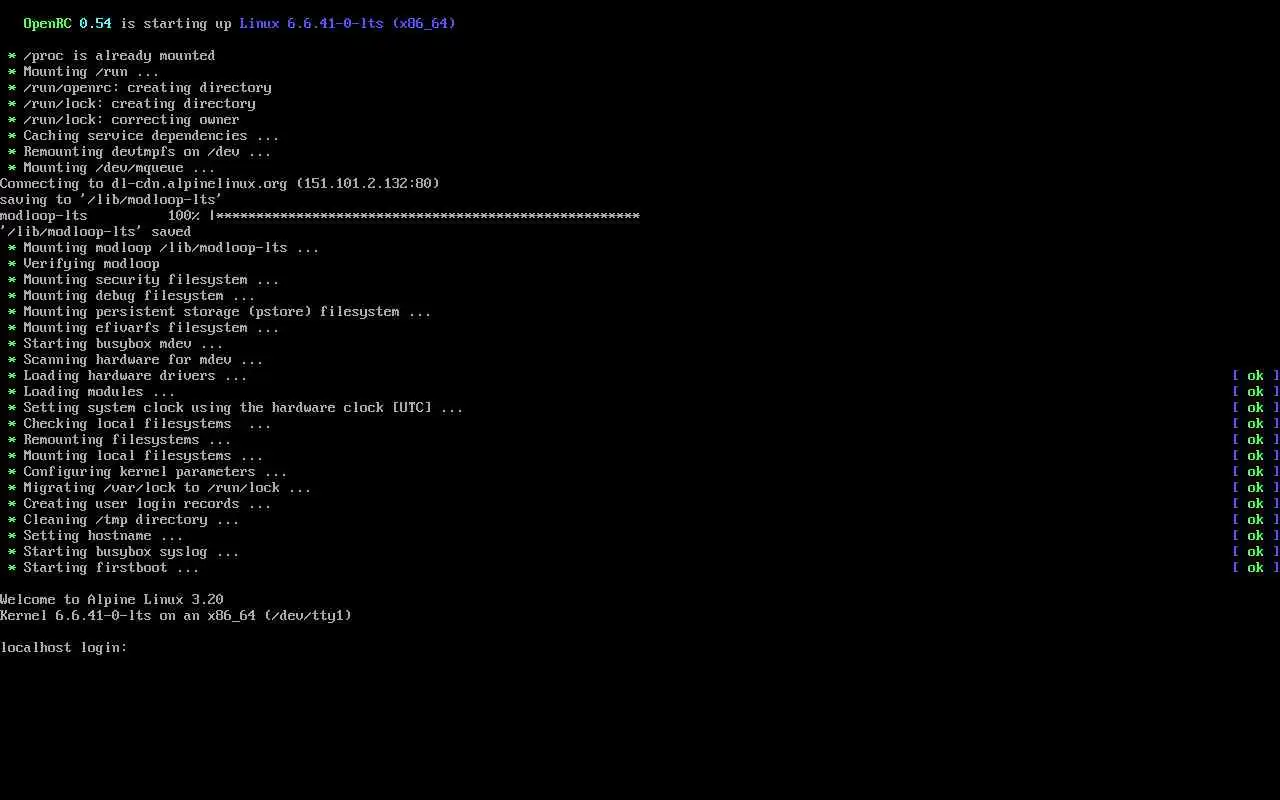
Task: Click 'Starting busybox syslog' line
Action: click(x=124, y=551)
